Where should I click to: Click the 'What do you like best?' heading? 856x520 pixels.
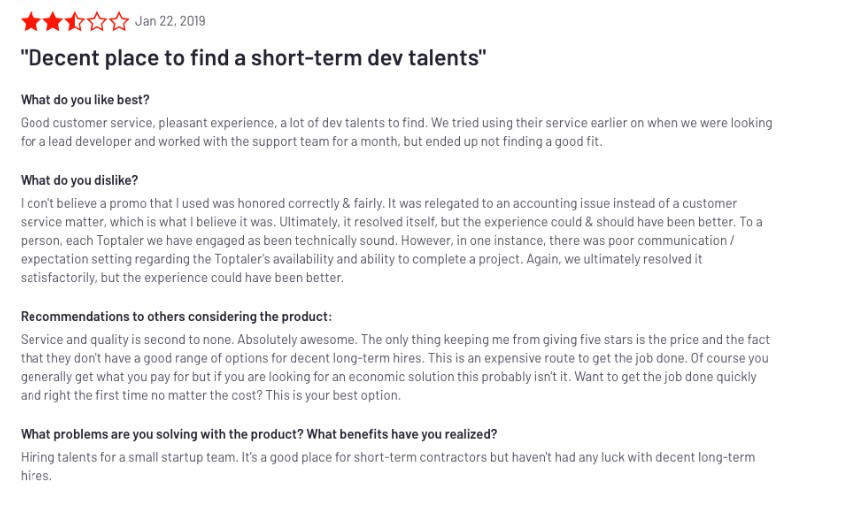[85, 100]
